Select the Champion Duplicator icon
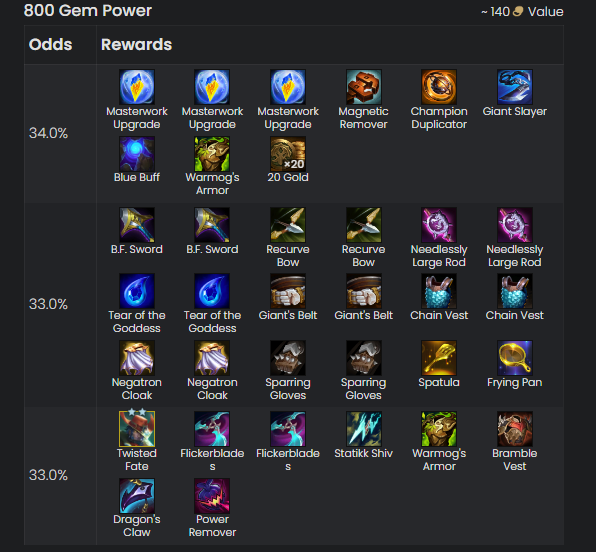 tap(439, 87)
